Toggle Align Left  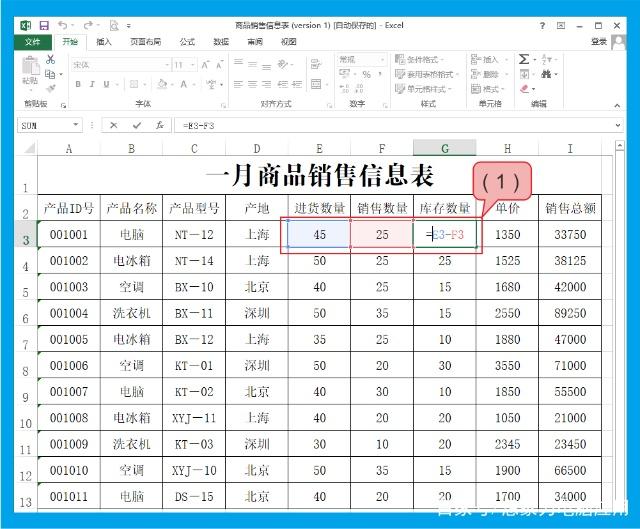tap(239, 84)
